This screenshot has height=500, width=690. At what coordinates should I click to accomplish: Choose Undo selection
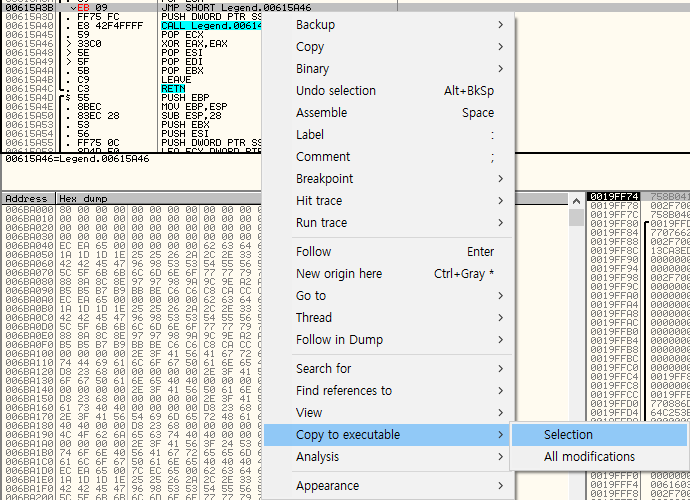pos(388,91)
